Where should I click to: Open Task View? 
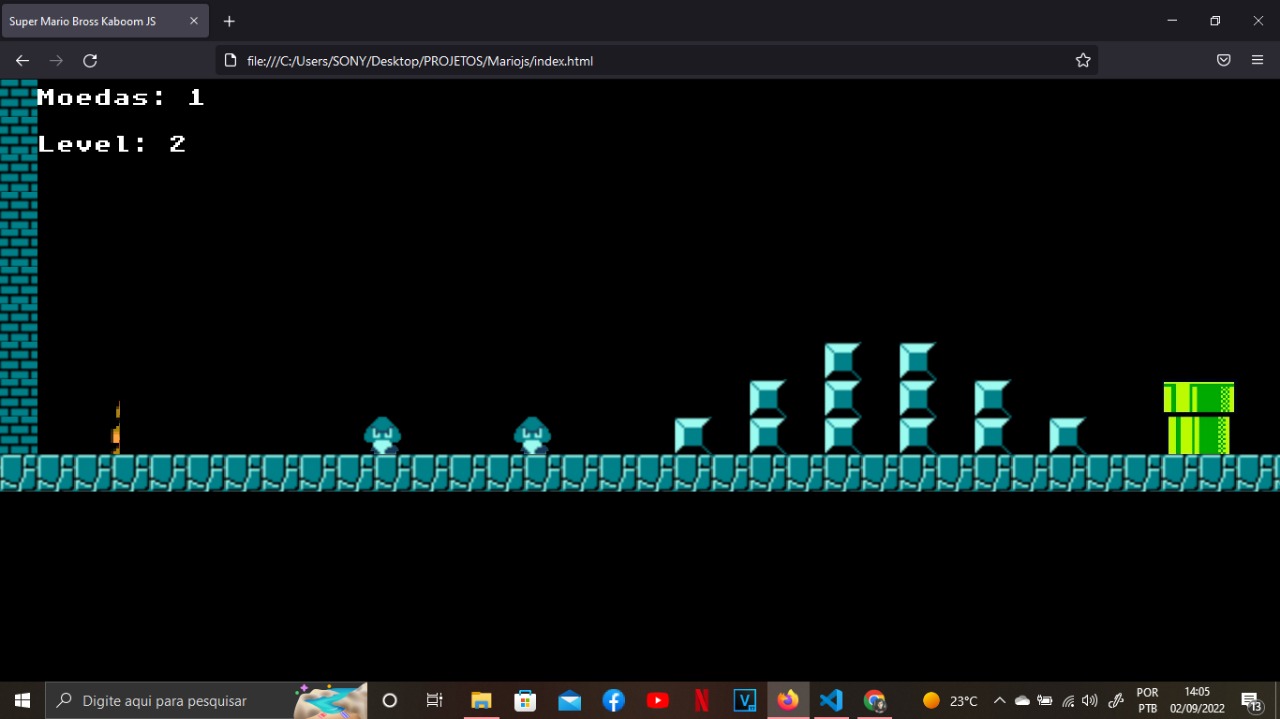pyautogui.click(x=435, y=701)
